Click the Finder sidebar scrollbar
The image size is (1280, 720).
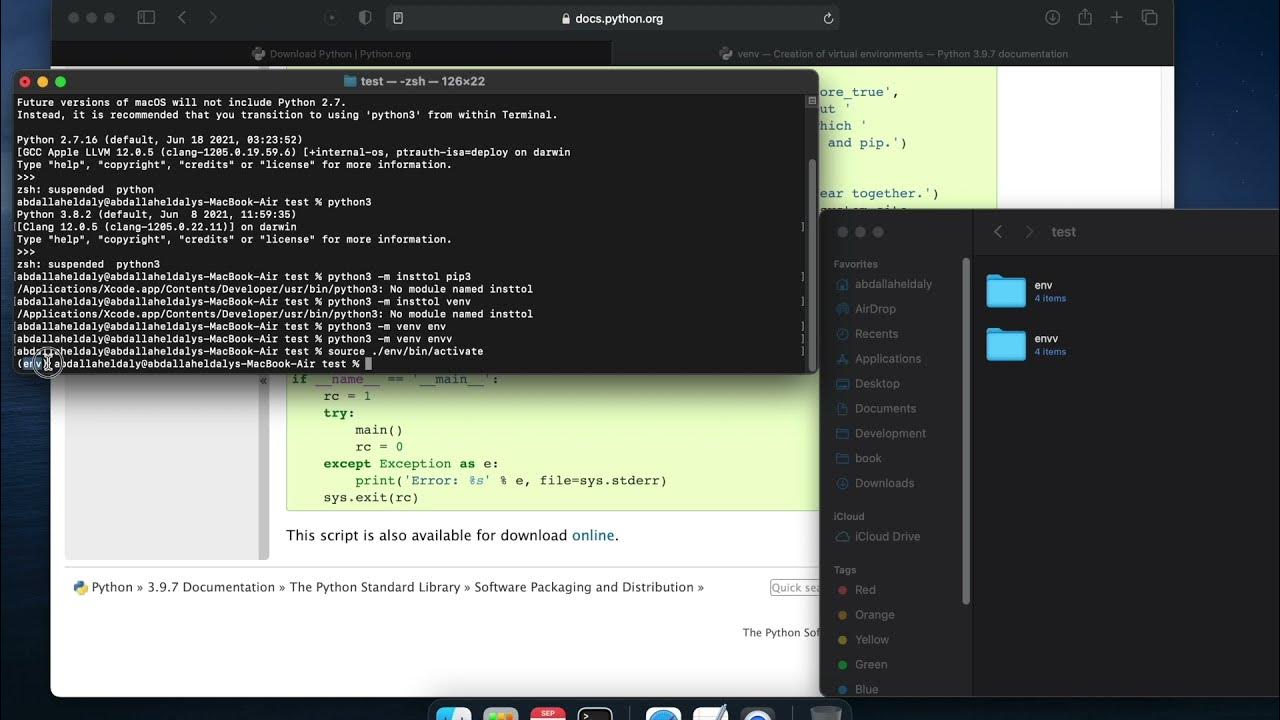tap(966, 430)
